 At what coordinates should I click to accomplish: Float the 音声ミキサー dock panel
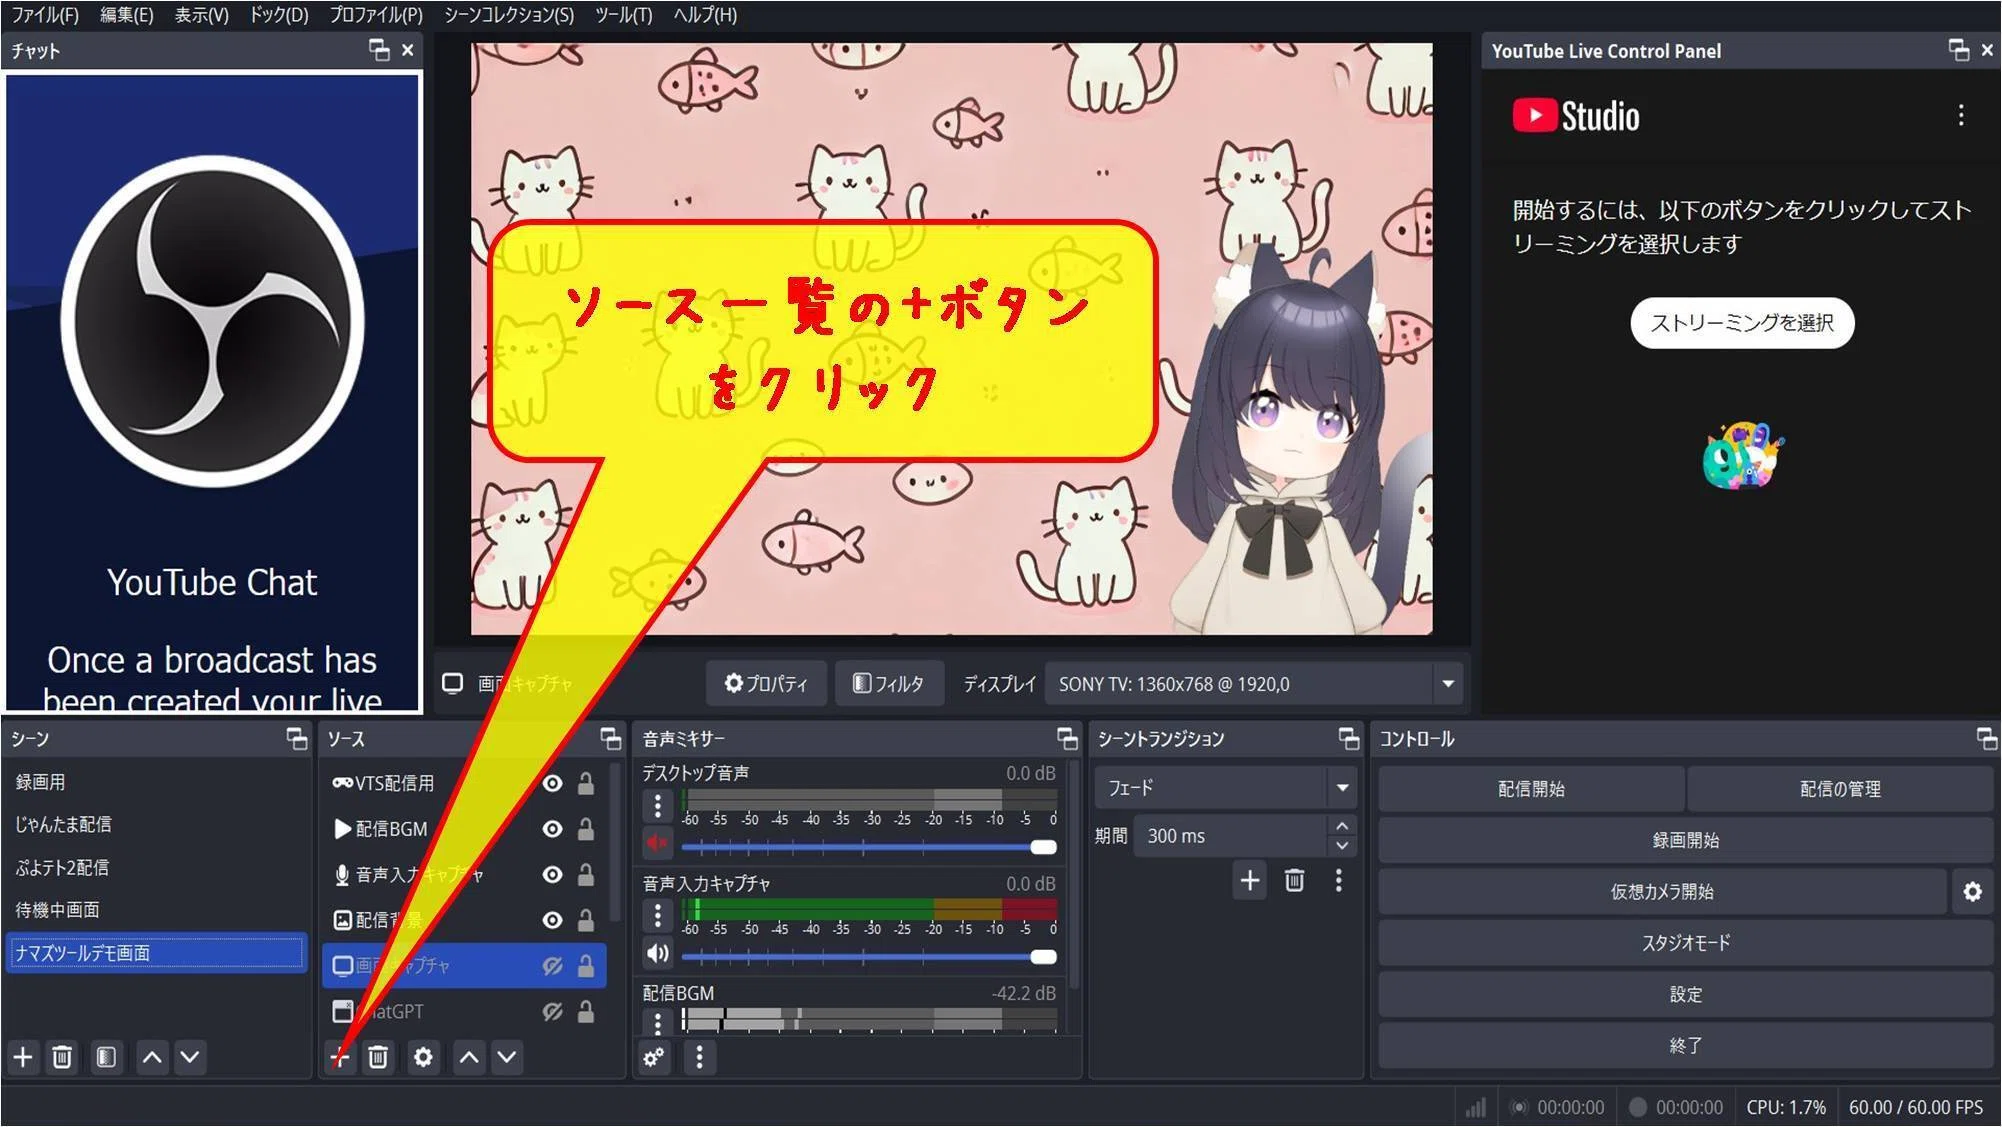click(1067, 739)
